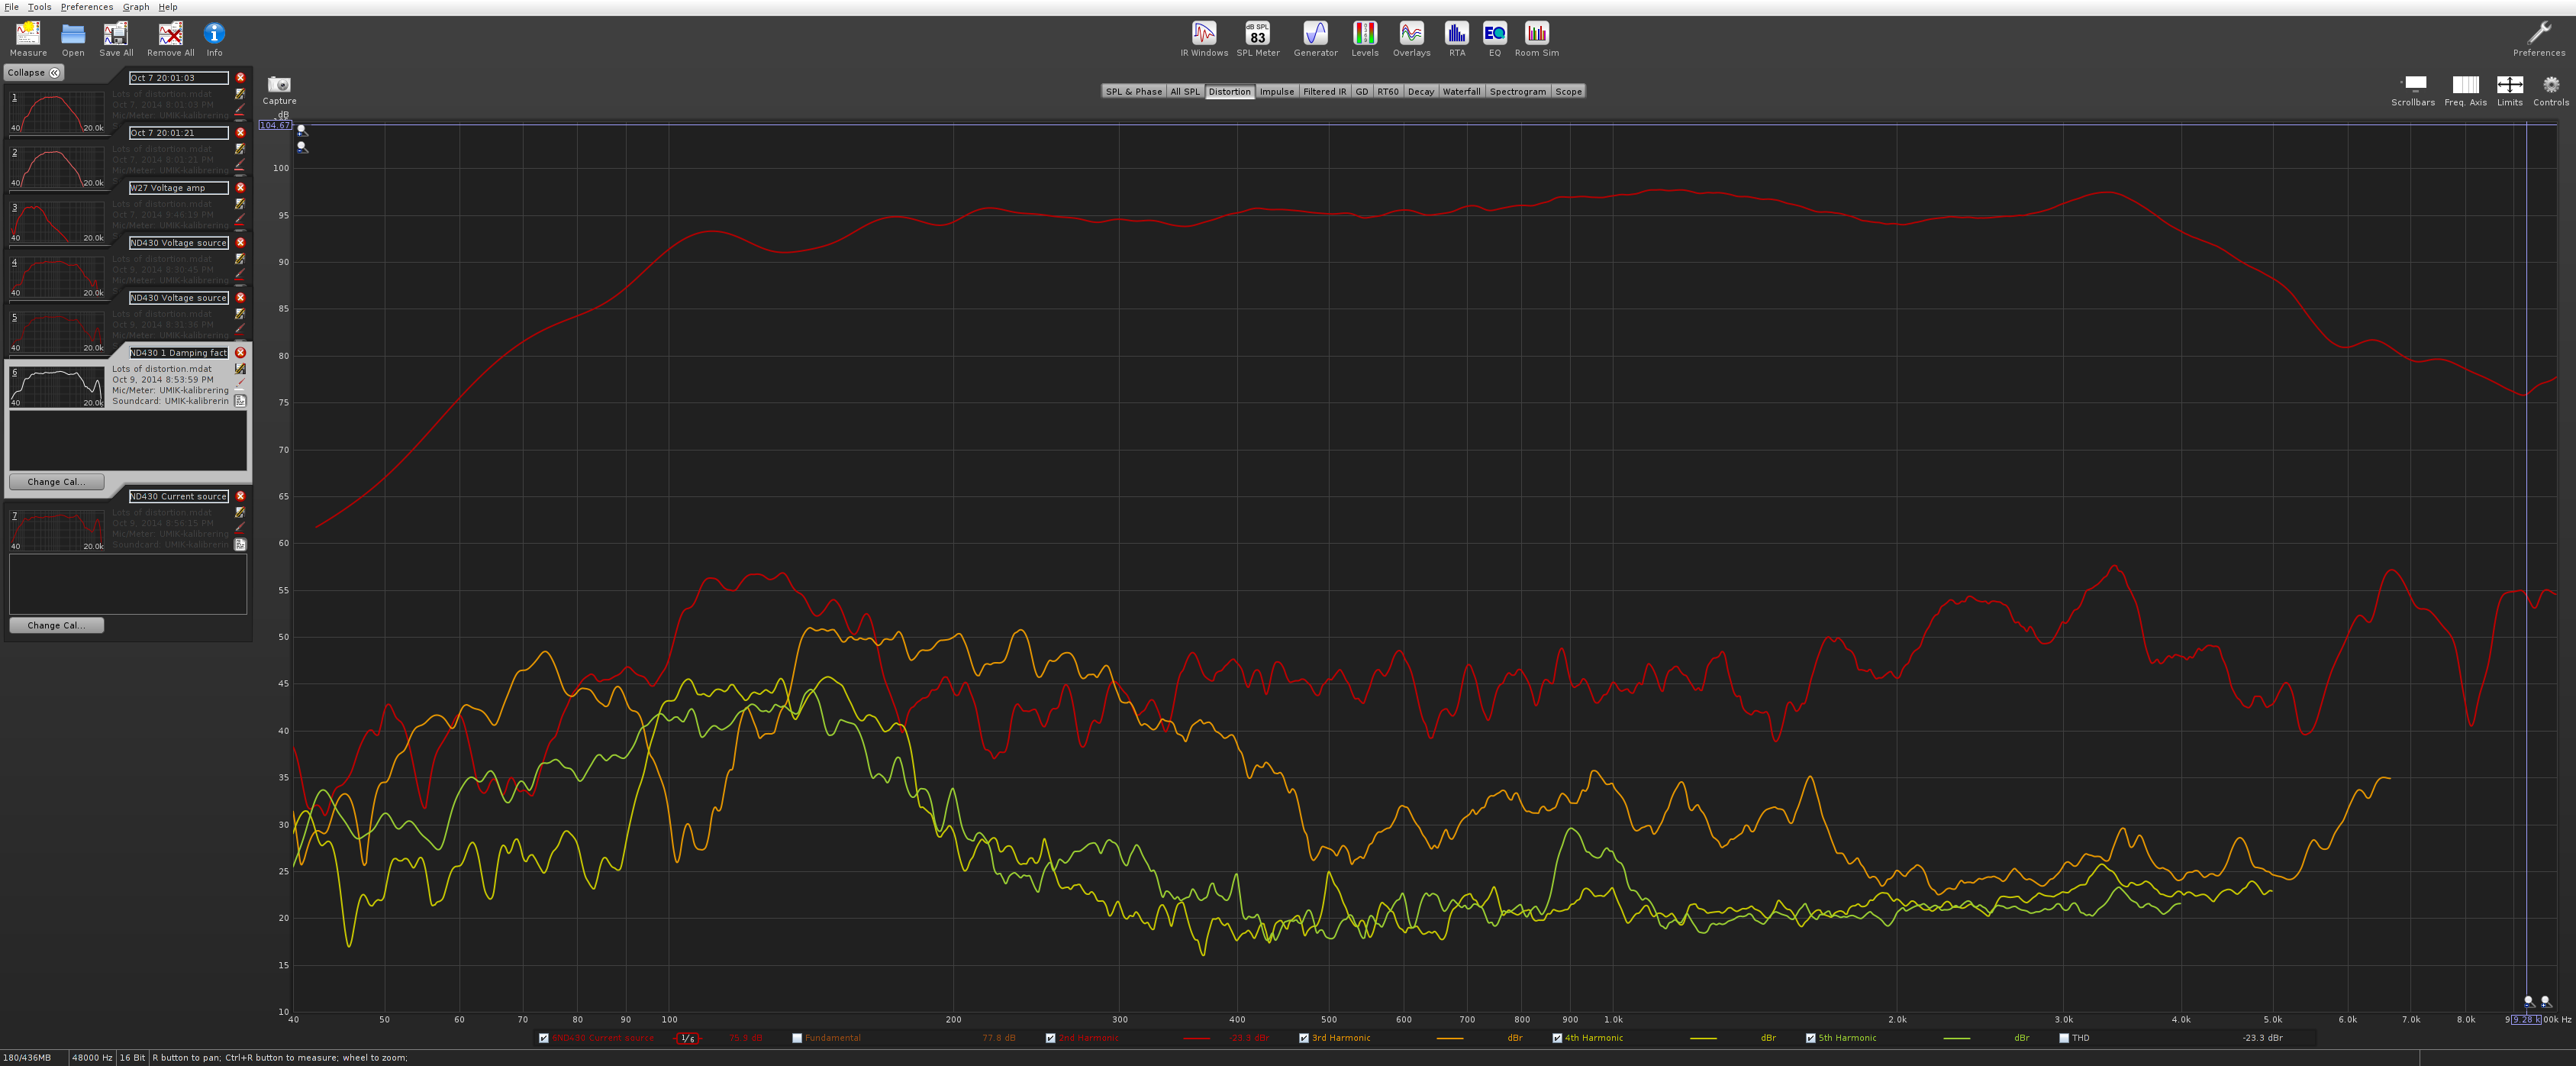Remove the ND430 Current source measurement
2576x1066 pixels.
[240, 496]
